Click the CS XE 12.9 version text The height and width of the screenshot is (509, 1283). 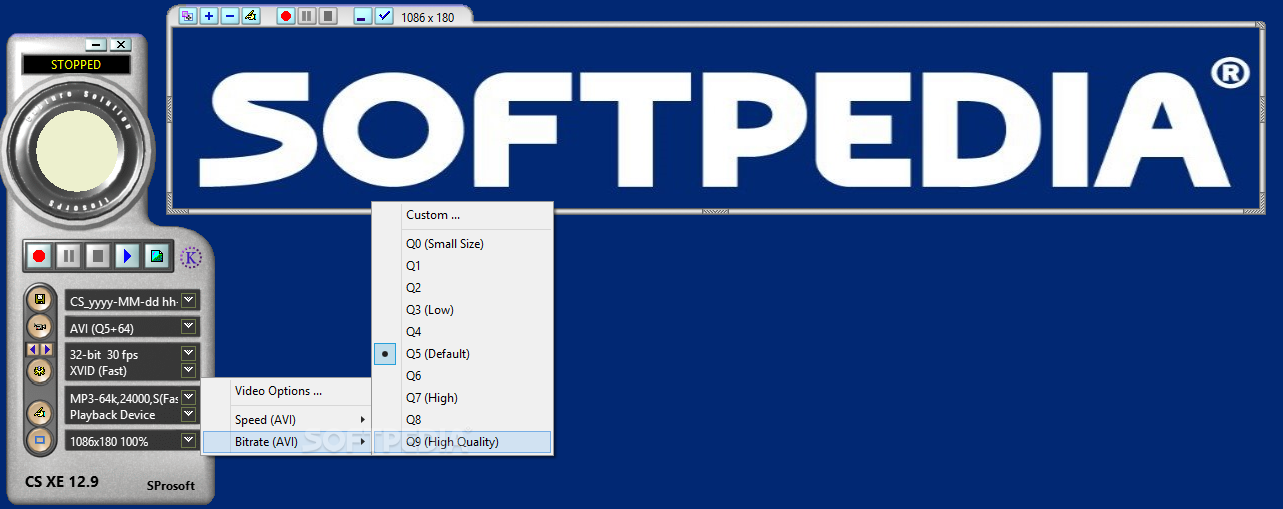click(62, 482)
